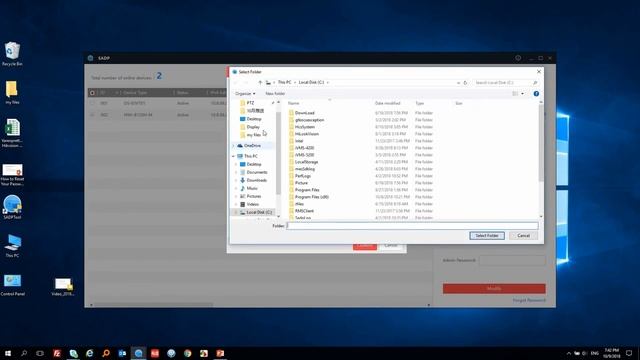Open the Windows Start menu
Screen dimensions: 640x360
coord(8,353)
